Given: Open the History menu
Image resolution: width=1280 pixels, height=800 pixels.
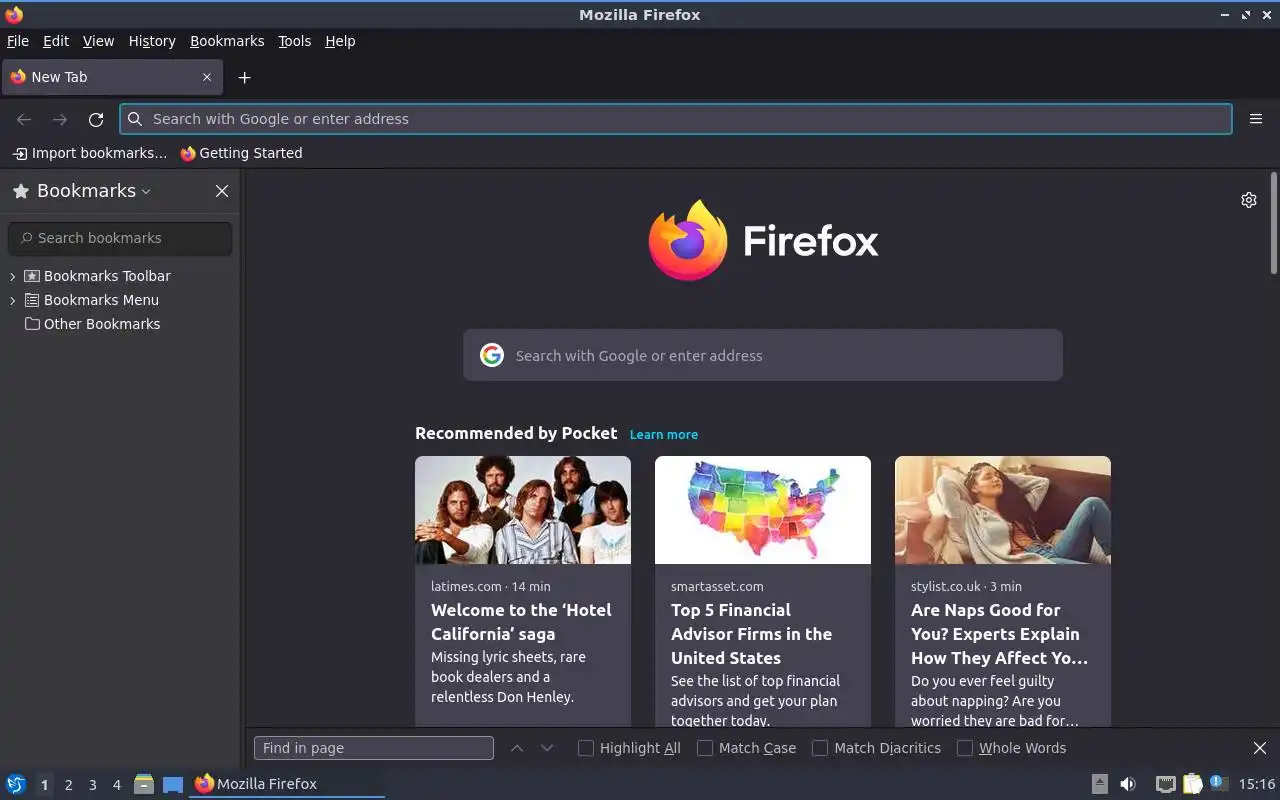Looking at the screenshot, I should [152, 41].
